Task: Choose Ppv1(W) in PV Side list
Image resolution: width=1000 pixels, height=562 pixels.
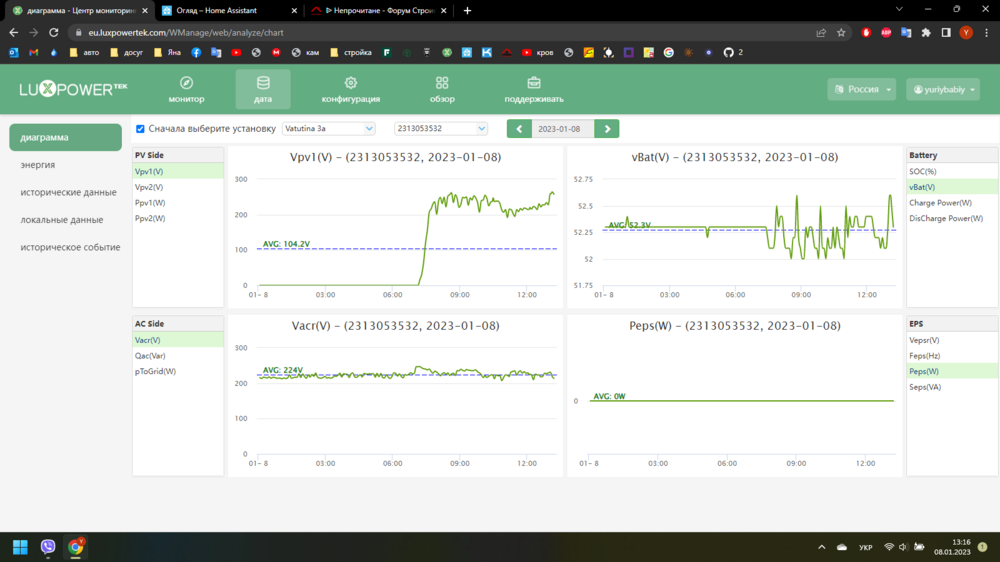Action: 150,203
